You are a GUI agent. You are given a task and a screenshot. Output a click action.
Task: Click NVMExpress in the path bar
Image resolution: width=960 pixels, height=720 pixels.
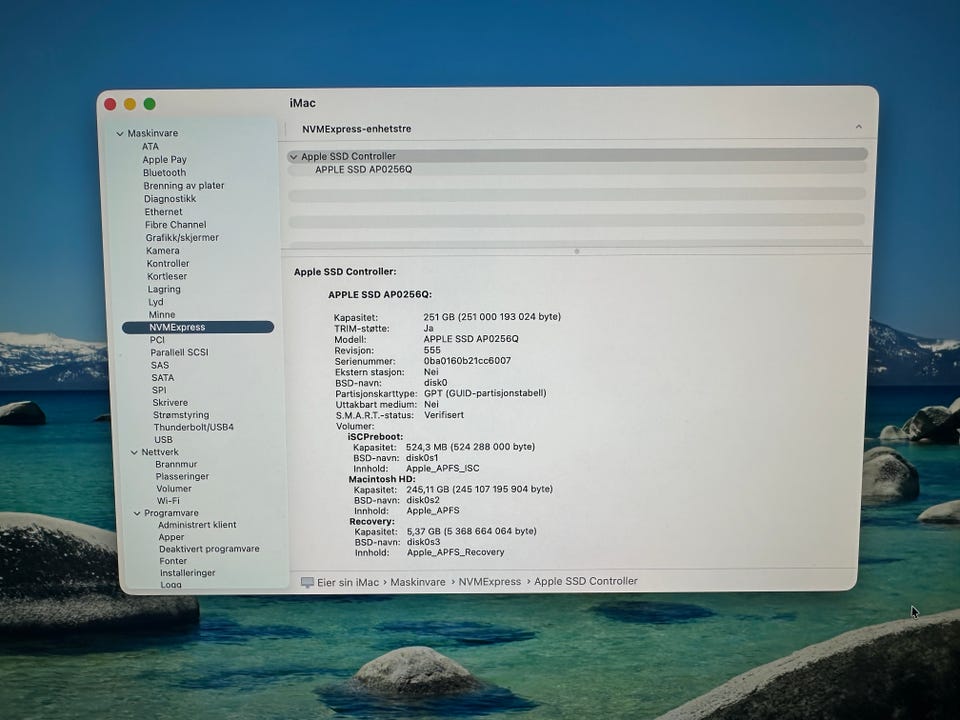[490, 582]
